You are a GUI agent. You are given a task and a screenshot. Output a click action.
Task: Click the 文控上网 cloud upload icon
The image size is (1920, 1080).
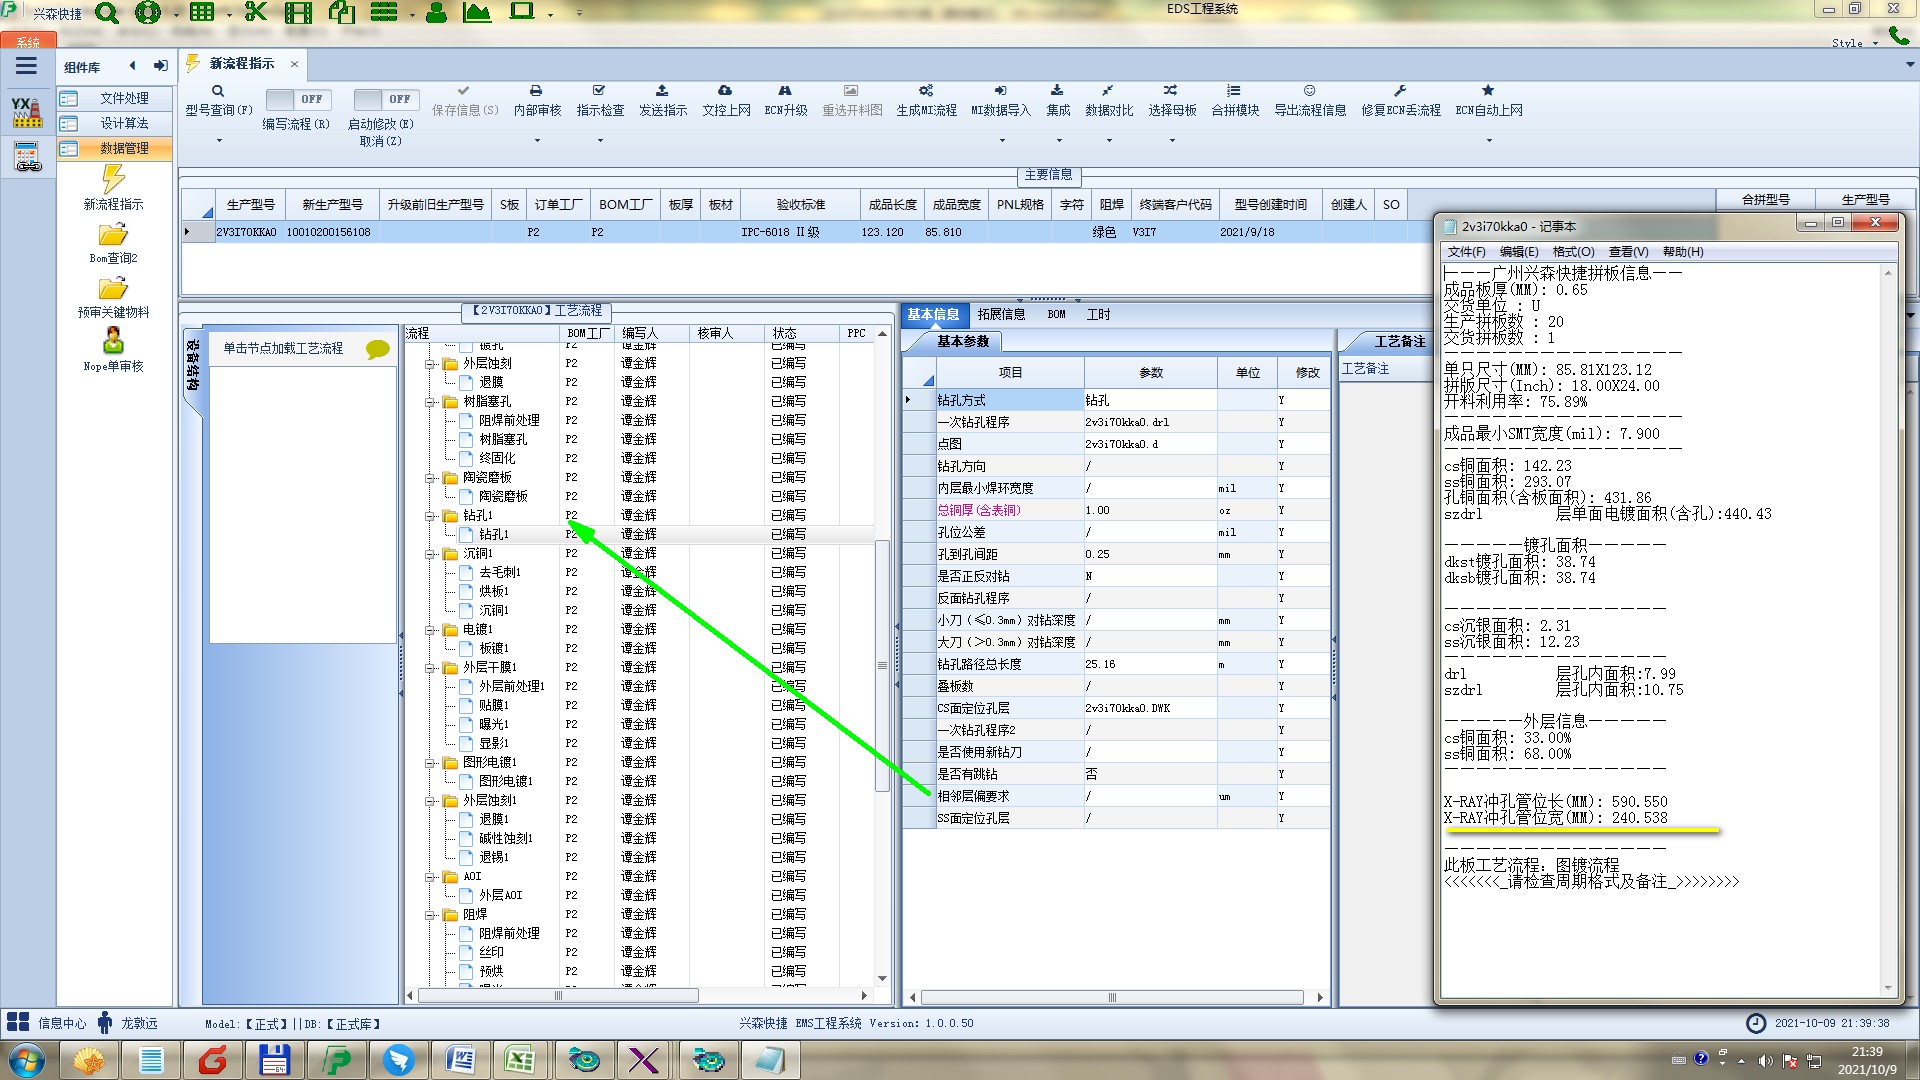pos(725,91)
